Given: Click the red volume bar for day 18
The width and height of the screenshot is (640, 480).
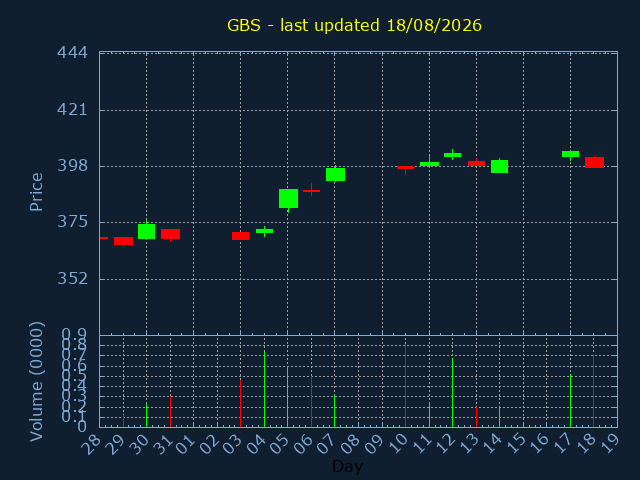Looking at the screenshot, I should coord(593,391).
